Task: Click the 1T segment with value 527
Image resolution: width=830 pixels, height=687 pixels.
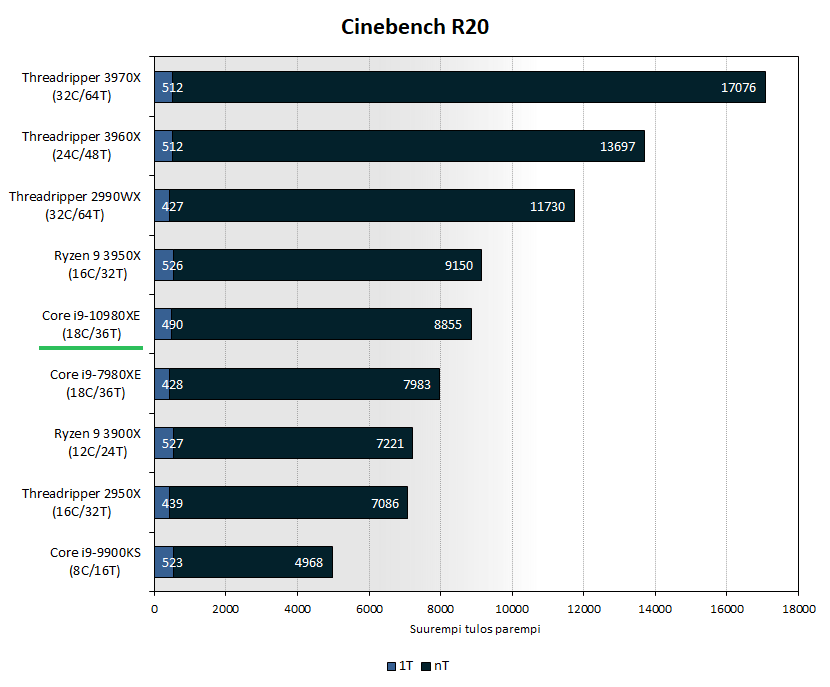Action: [164, 443]
